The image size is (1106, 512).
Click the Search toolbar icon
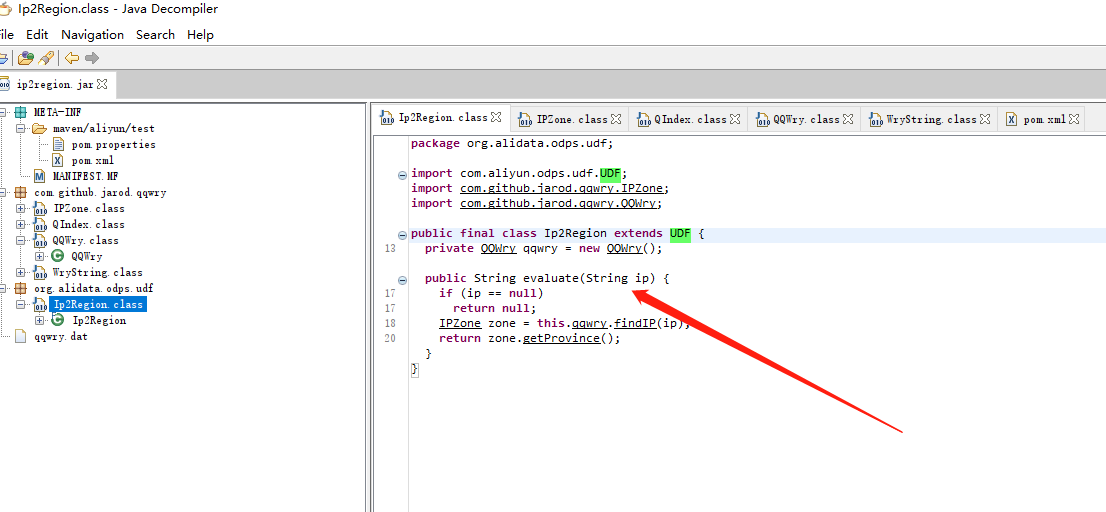coord(47,58)
